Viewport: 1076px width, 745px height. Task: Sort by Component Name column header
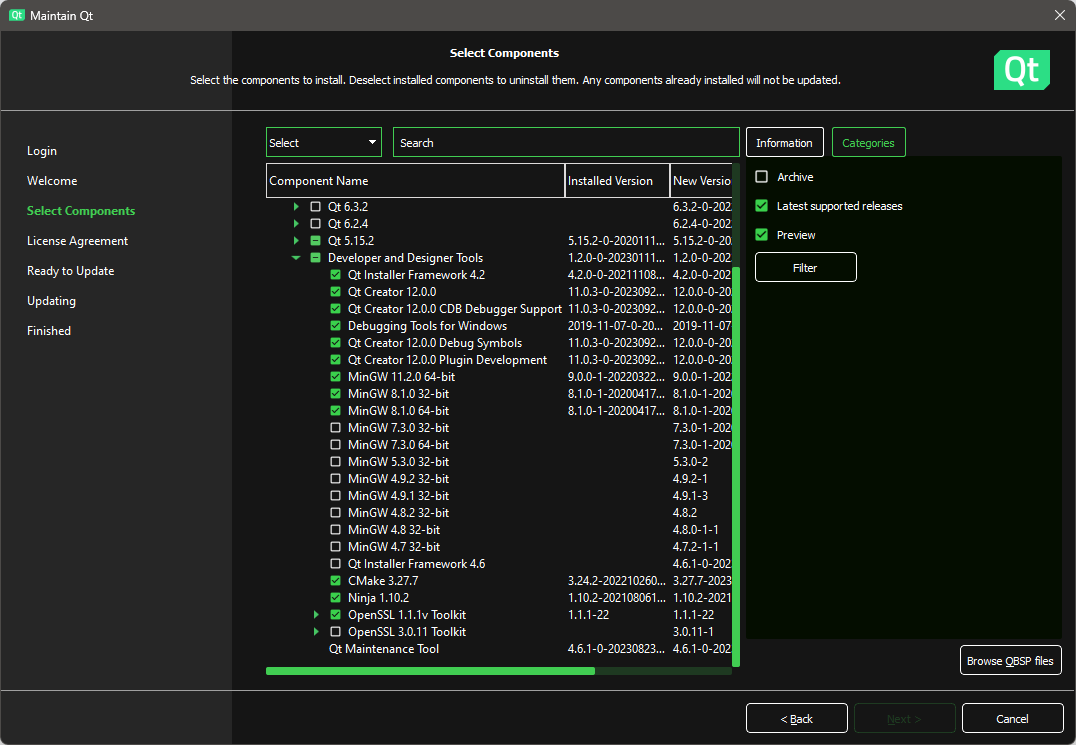(415, 181)
